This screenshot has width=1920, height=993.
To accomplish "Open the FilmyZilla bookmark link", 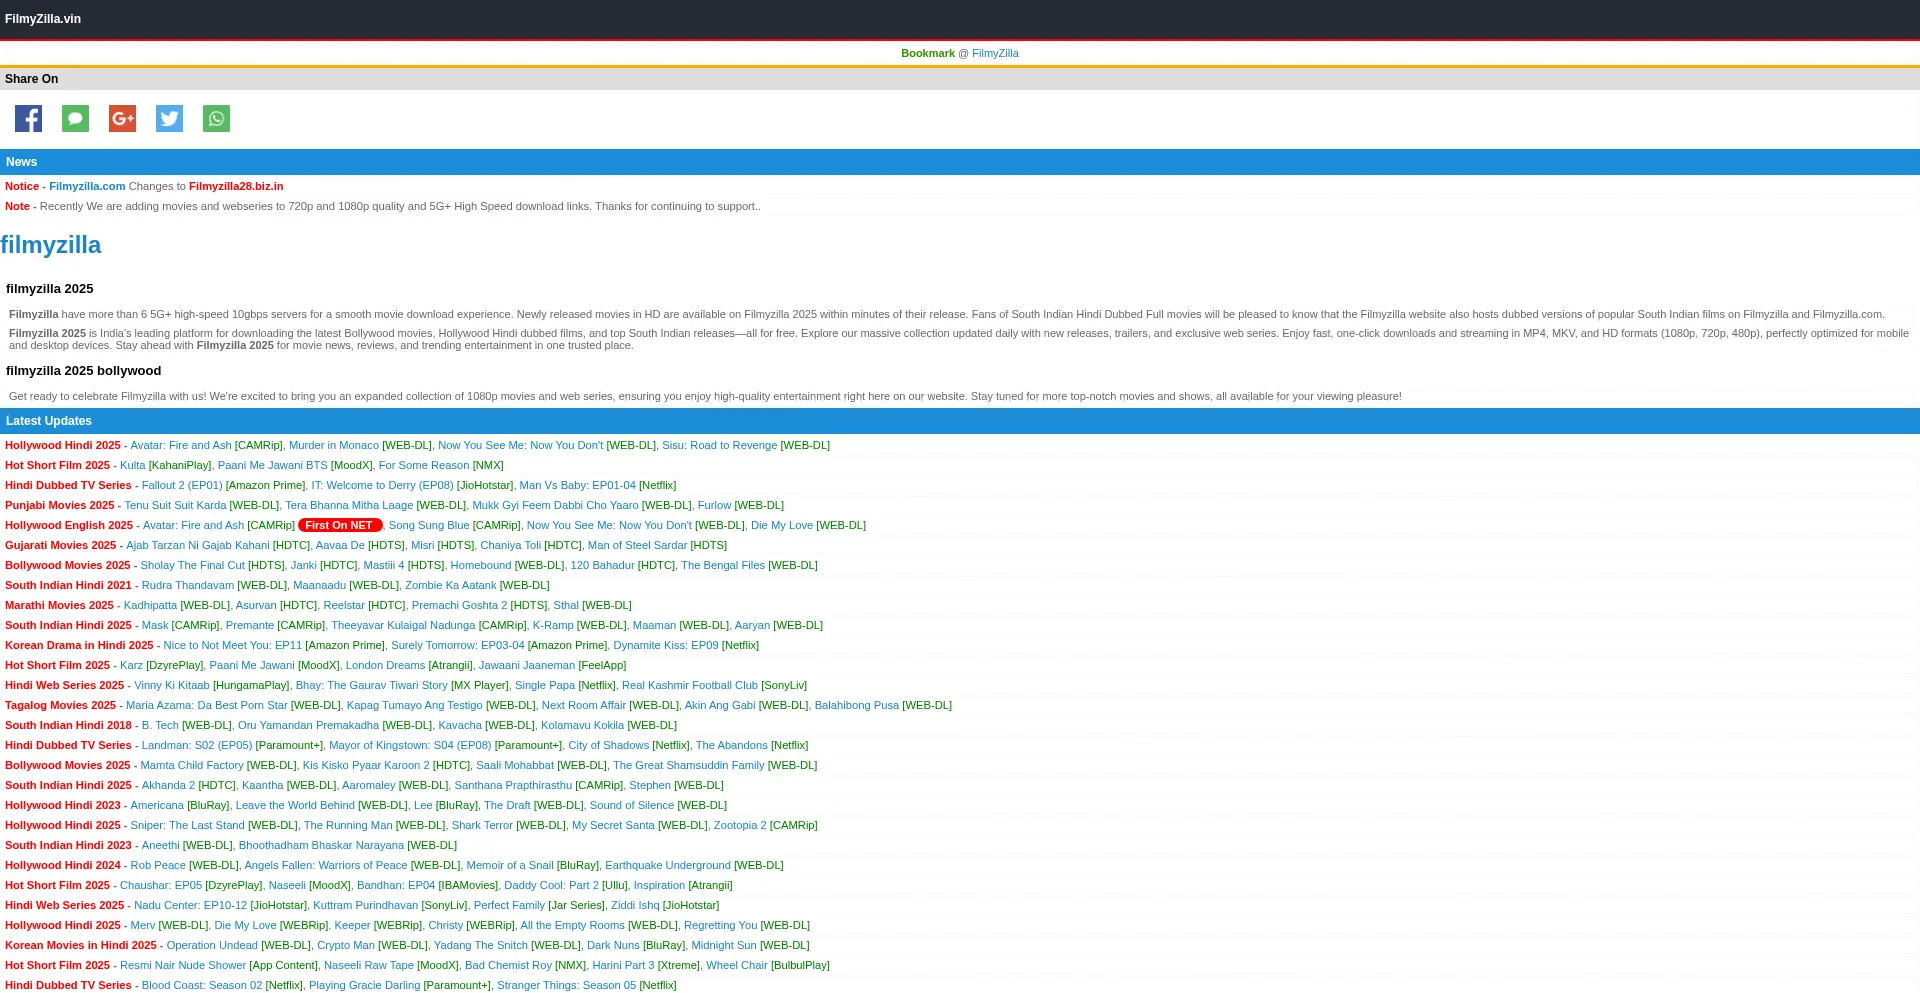I will [x=994, y=54].
